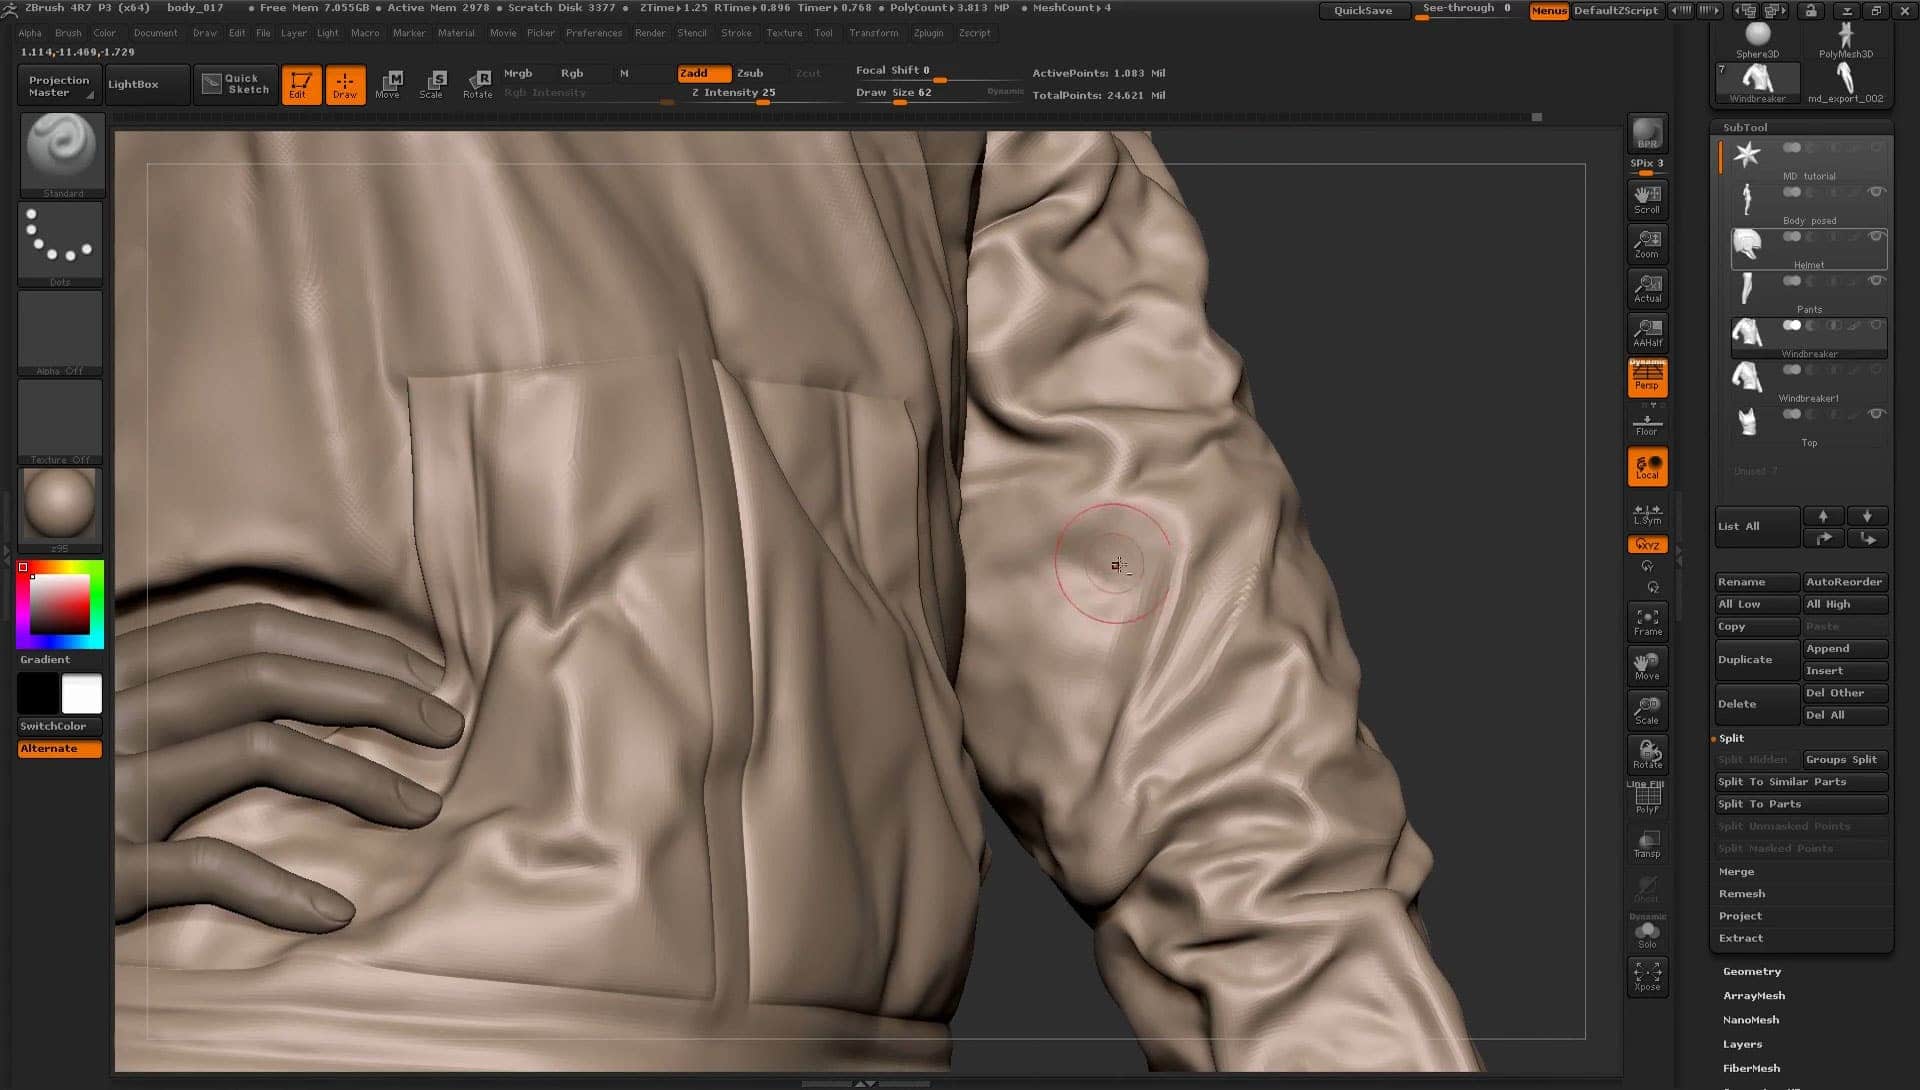Screen dimensions: 1920x1090
Task: Open the Preferences menu
Action: click(594, 33)
